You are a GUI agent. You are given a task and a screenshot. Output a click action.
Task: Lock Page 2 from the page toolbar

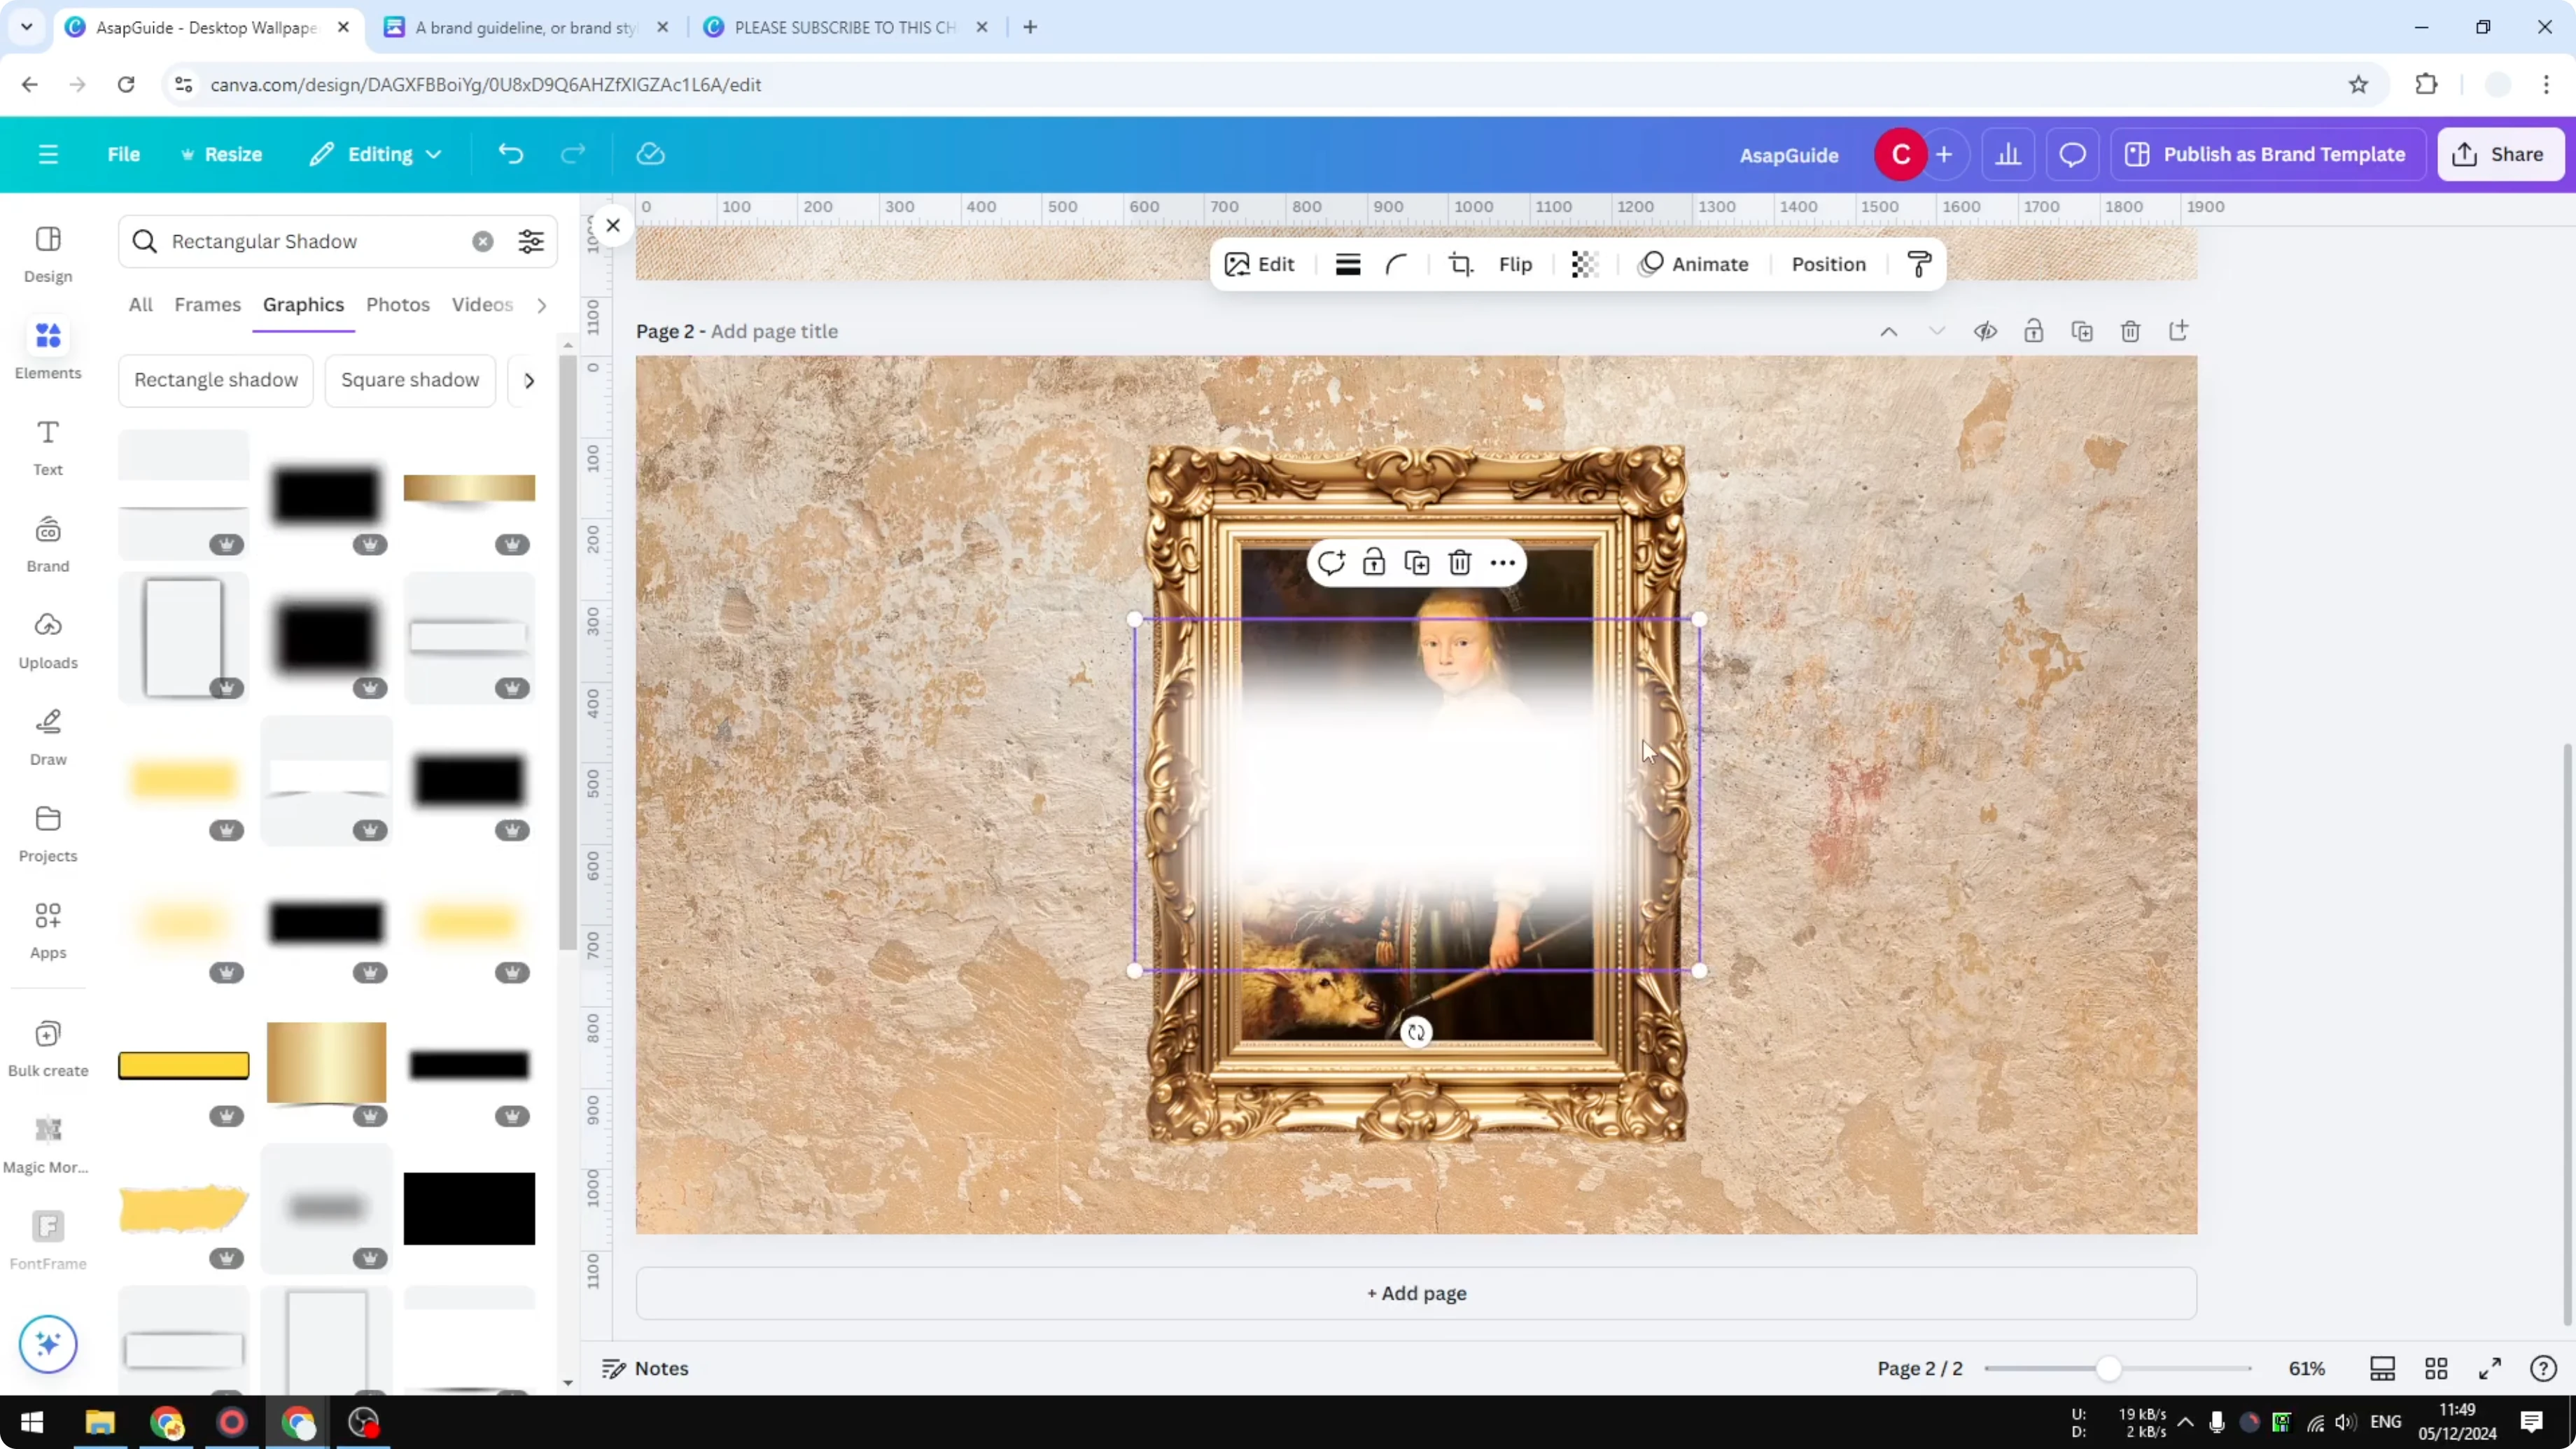point(2034,331)
